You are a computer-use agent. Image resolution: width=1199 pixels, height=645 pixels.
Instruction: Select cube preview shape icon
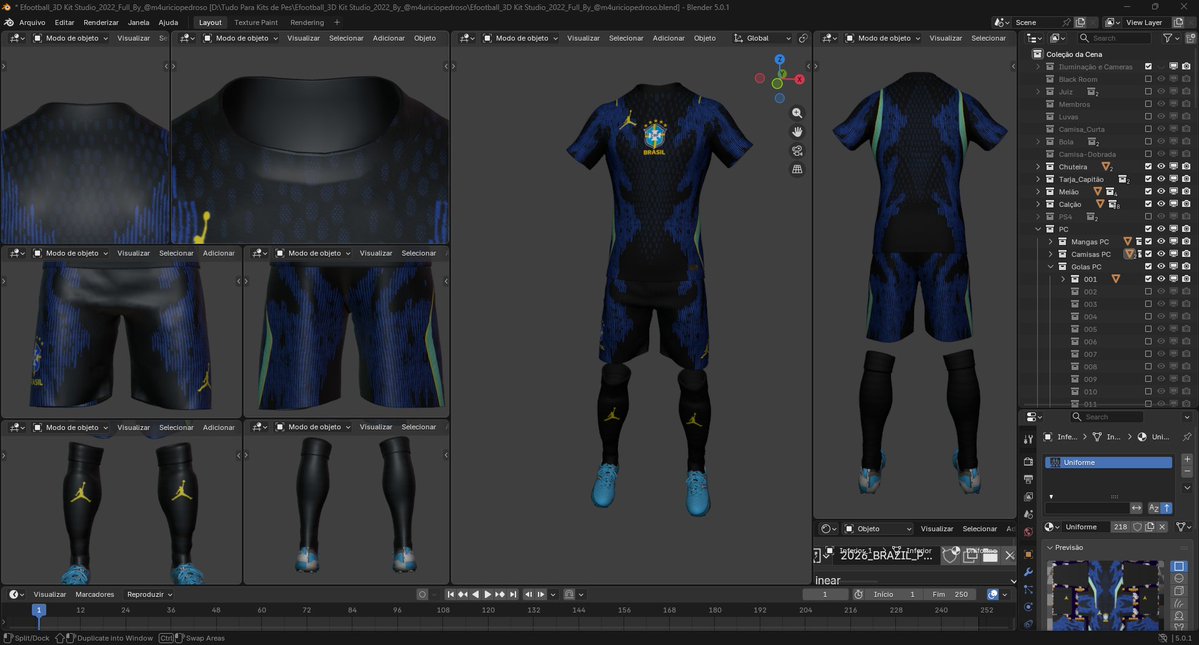[1179, 591]
